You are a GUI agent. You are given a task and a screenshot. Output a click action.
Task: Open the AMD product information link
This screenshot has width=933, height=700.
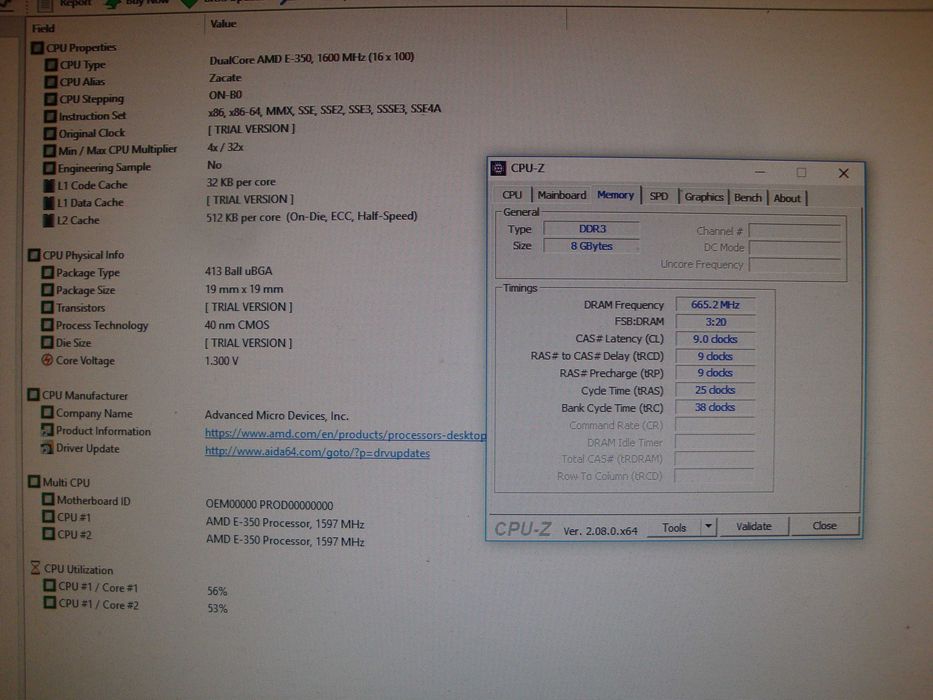point(346,434)
